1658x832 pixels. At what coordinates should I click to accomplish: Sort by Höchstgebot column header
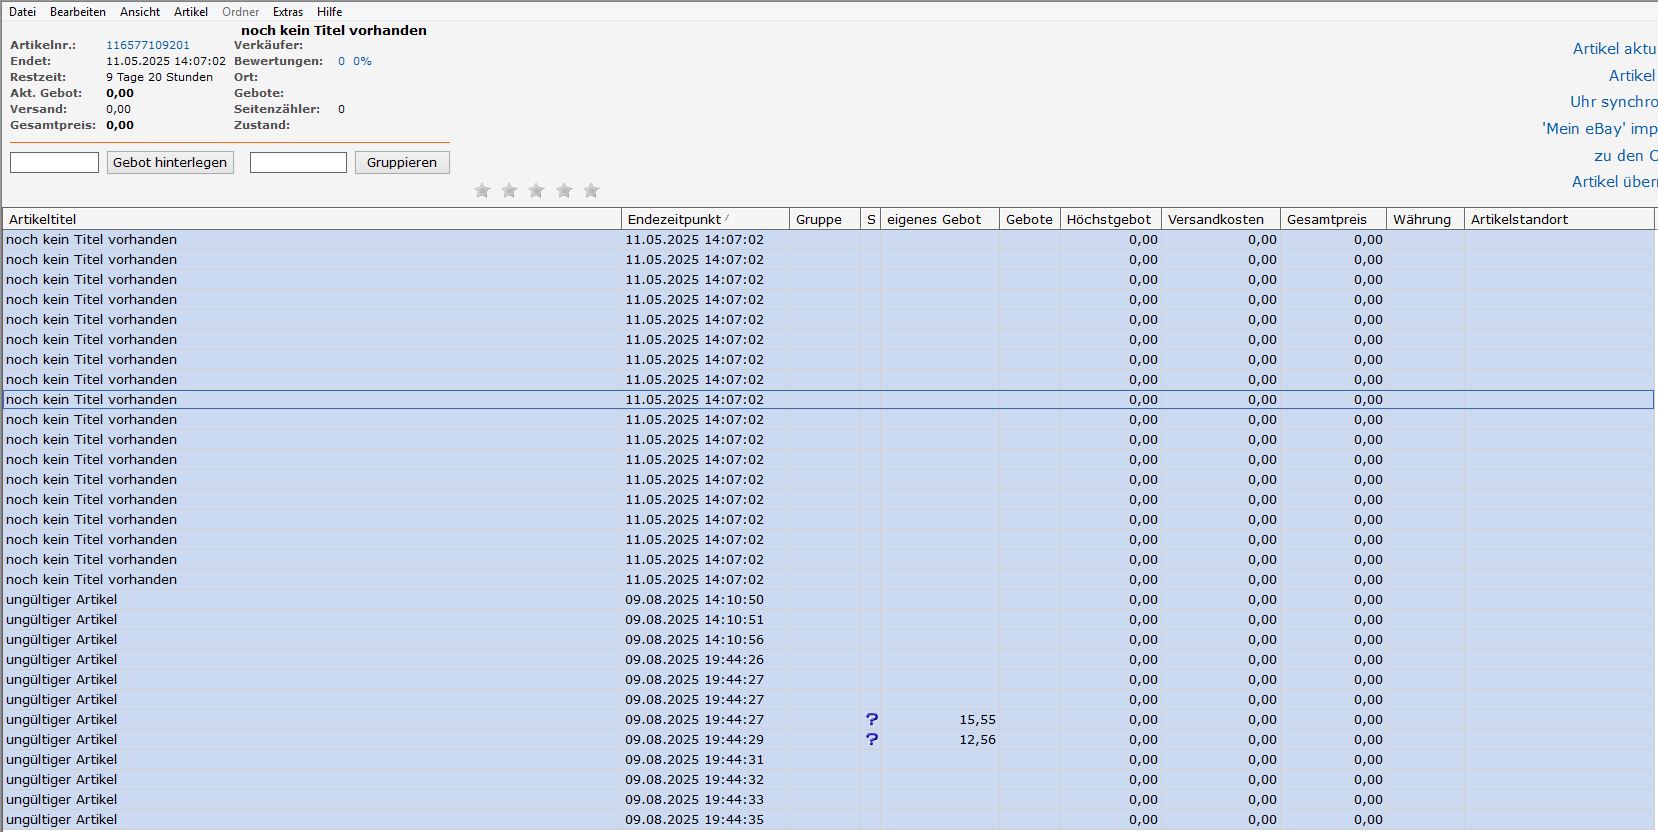click(x=1108, y=219)
